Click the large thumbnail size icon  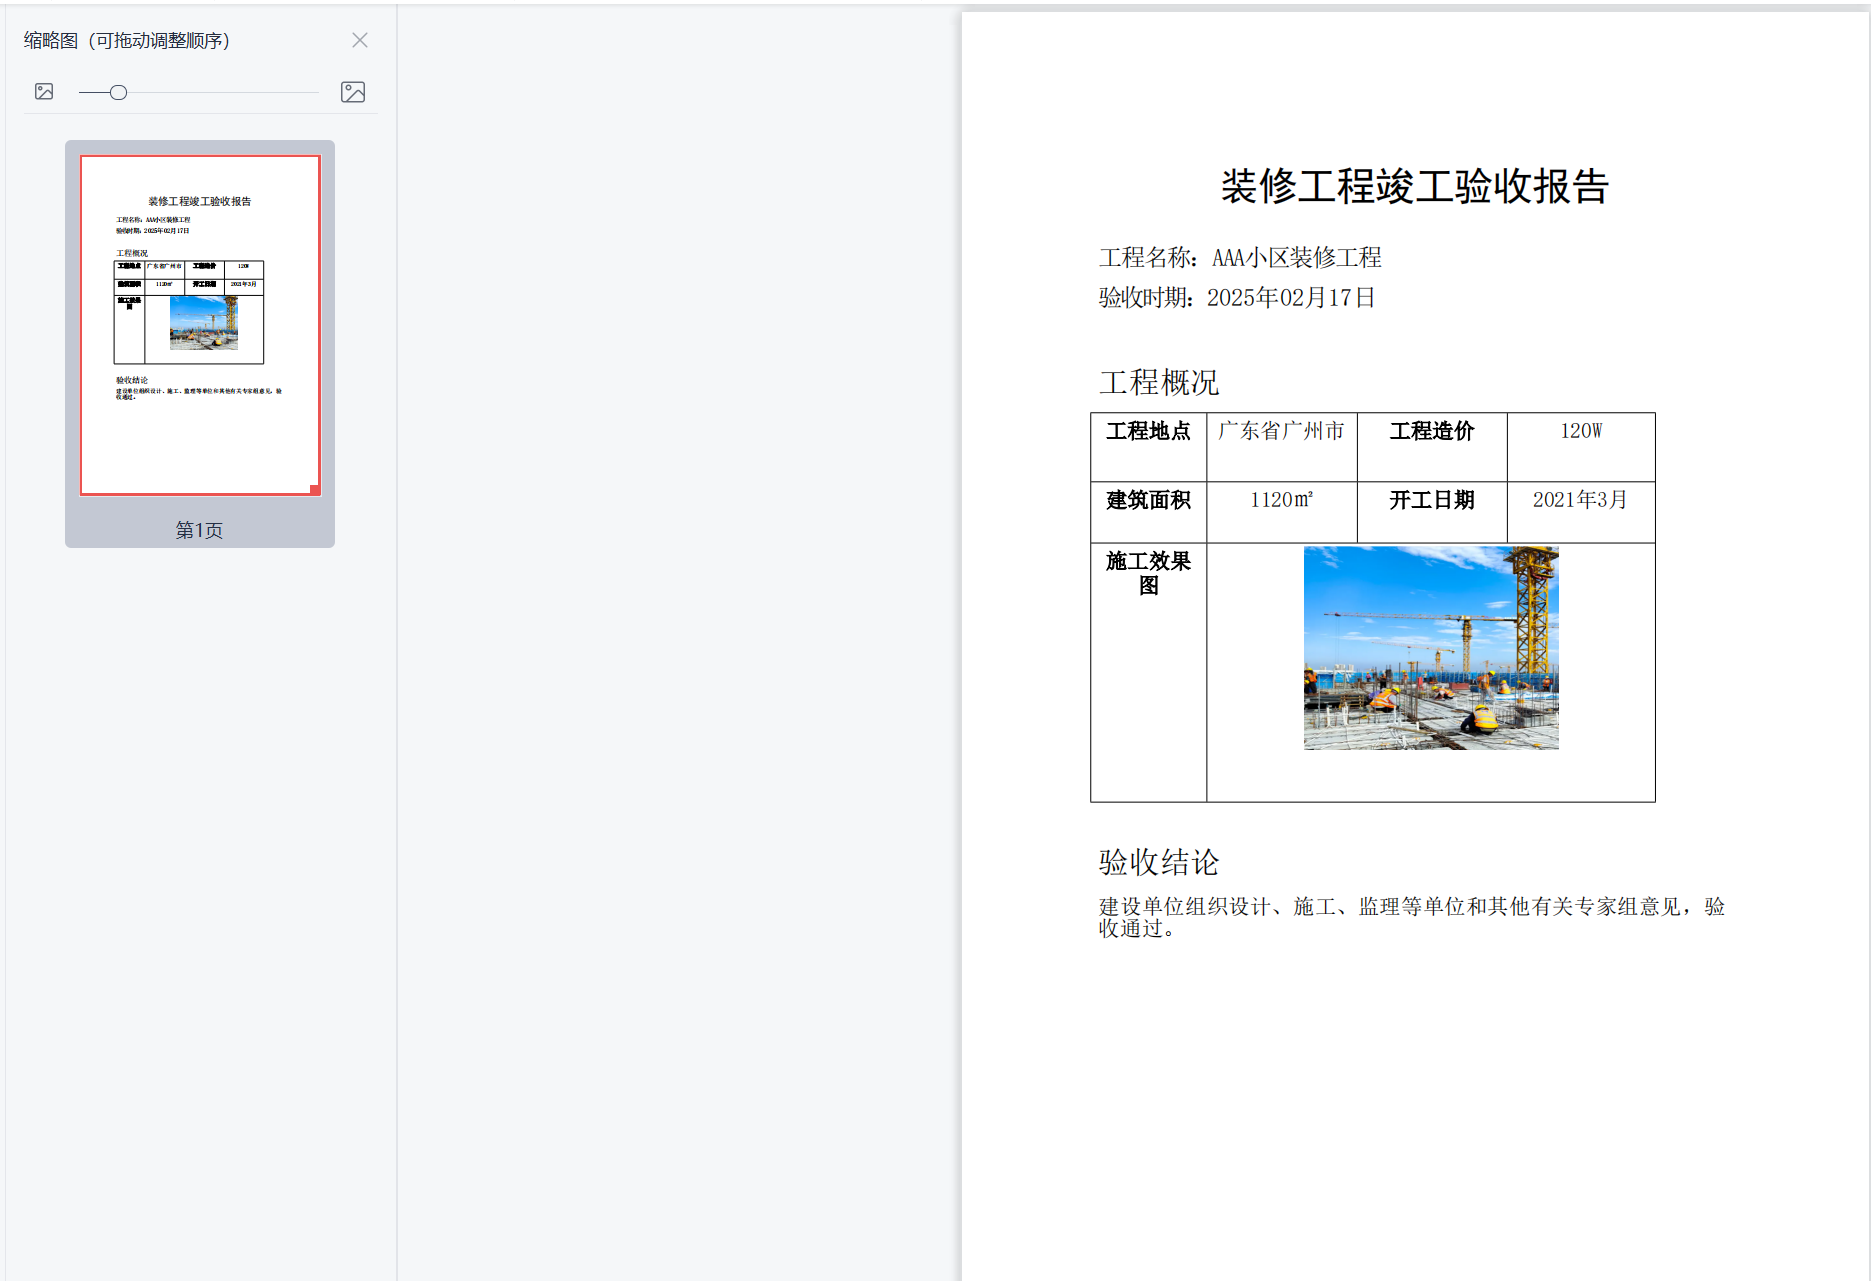(352, 91)
